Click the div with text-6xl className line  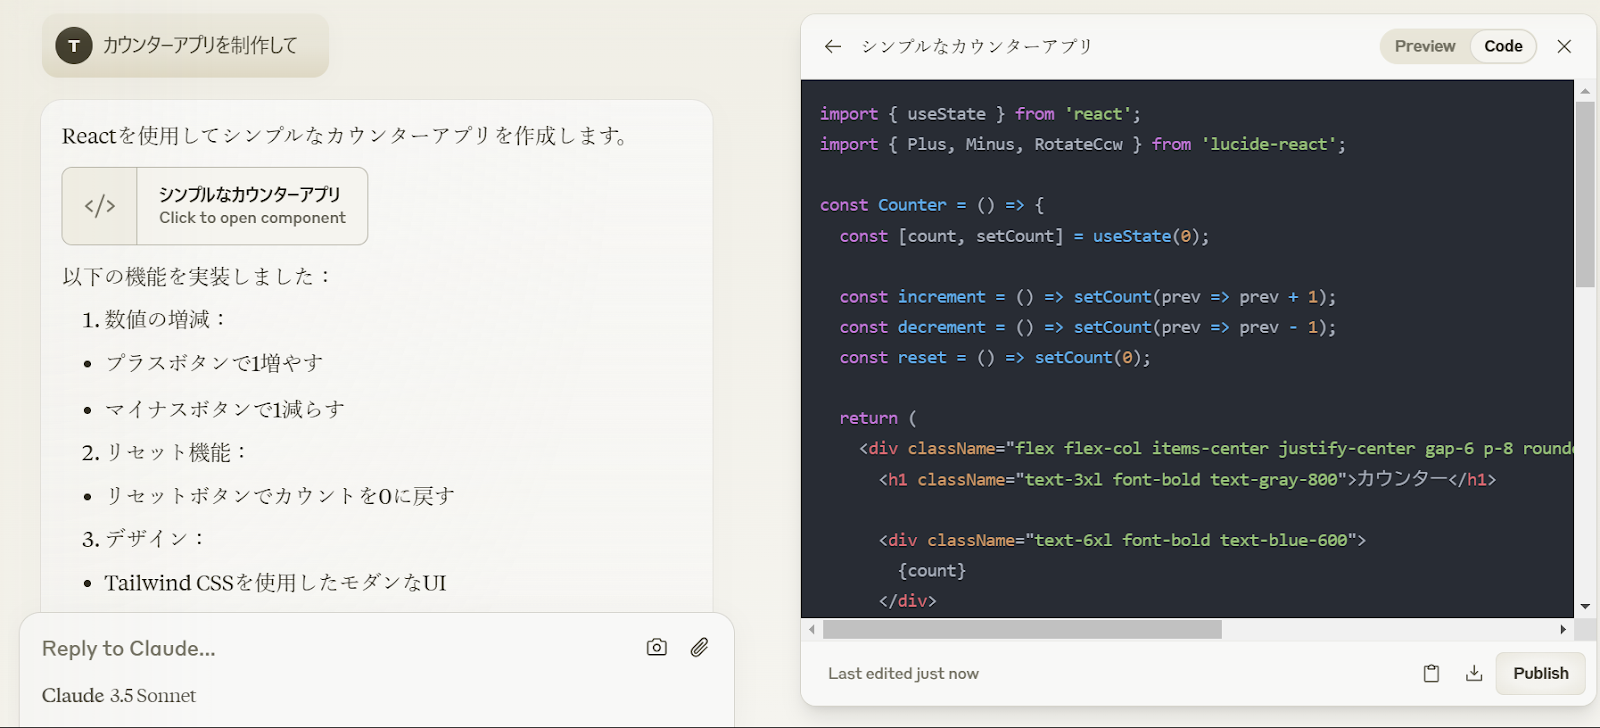coord(1122,540)
